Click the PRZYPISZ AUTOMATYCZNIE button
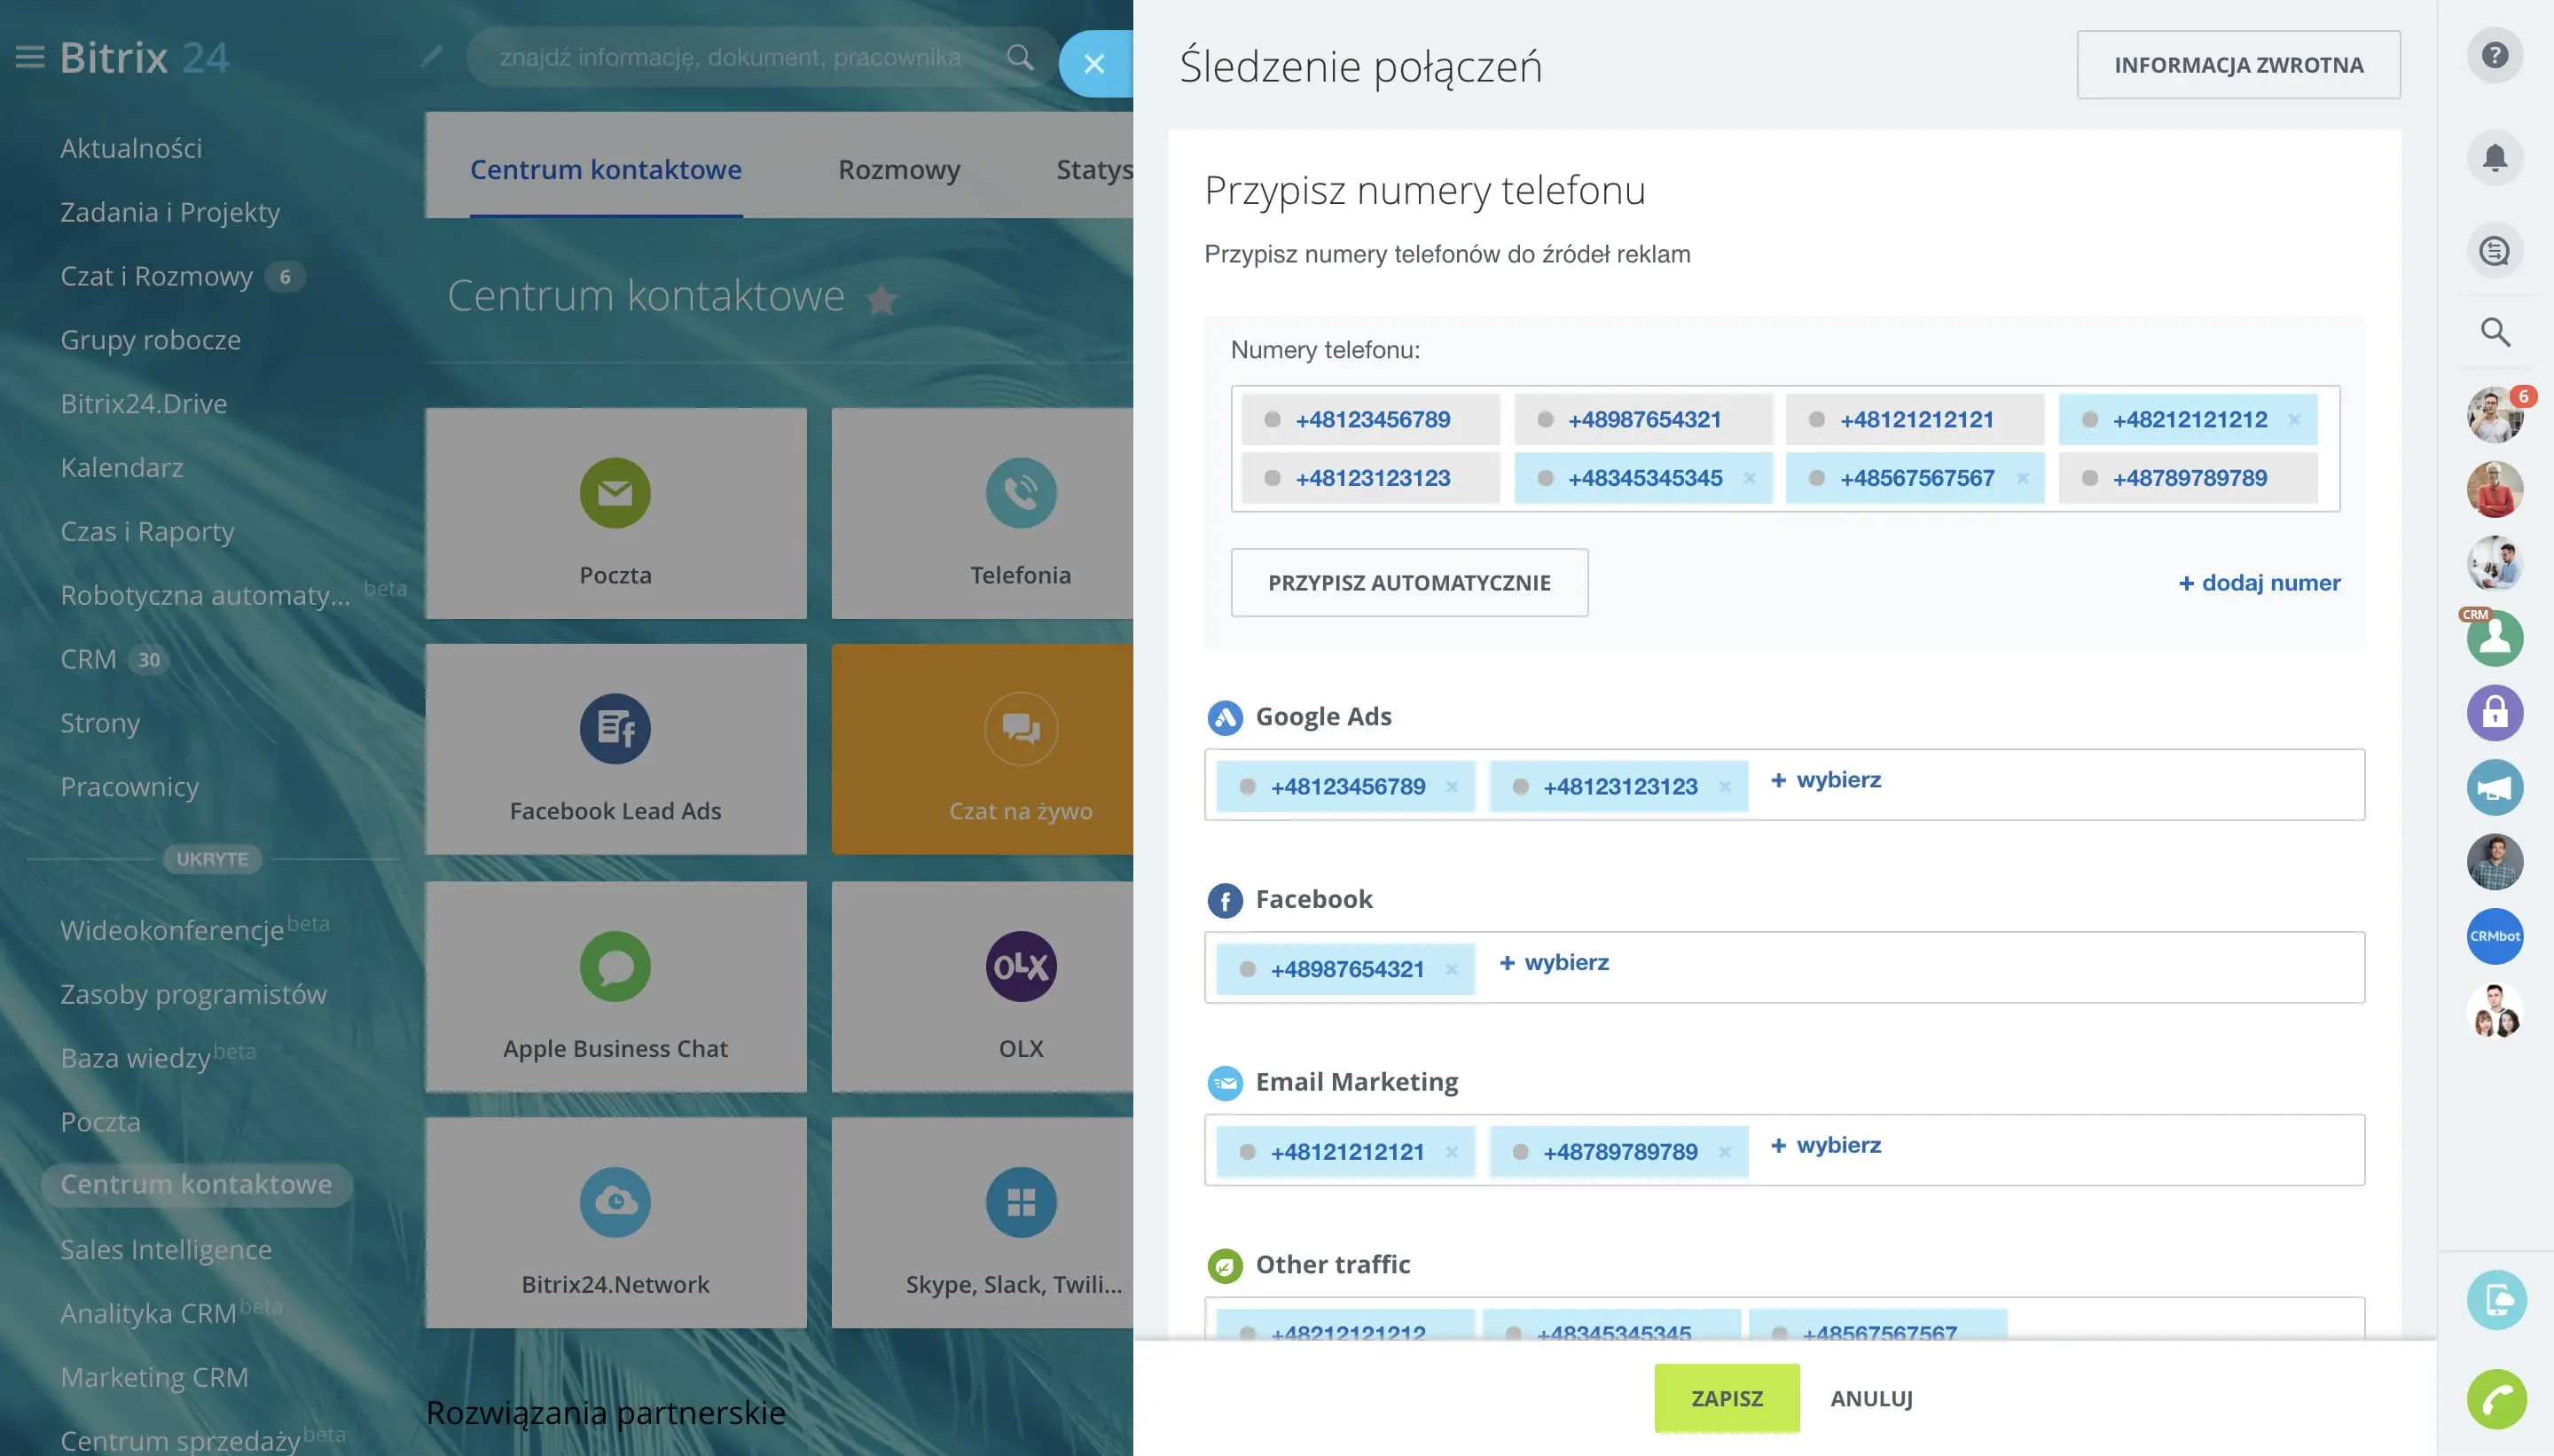This screenshot has width=2554, height=1456. (x=1408, y=583)
